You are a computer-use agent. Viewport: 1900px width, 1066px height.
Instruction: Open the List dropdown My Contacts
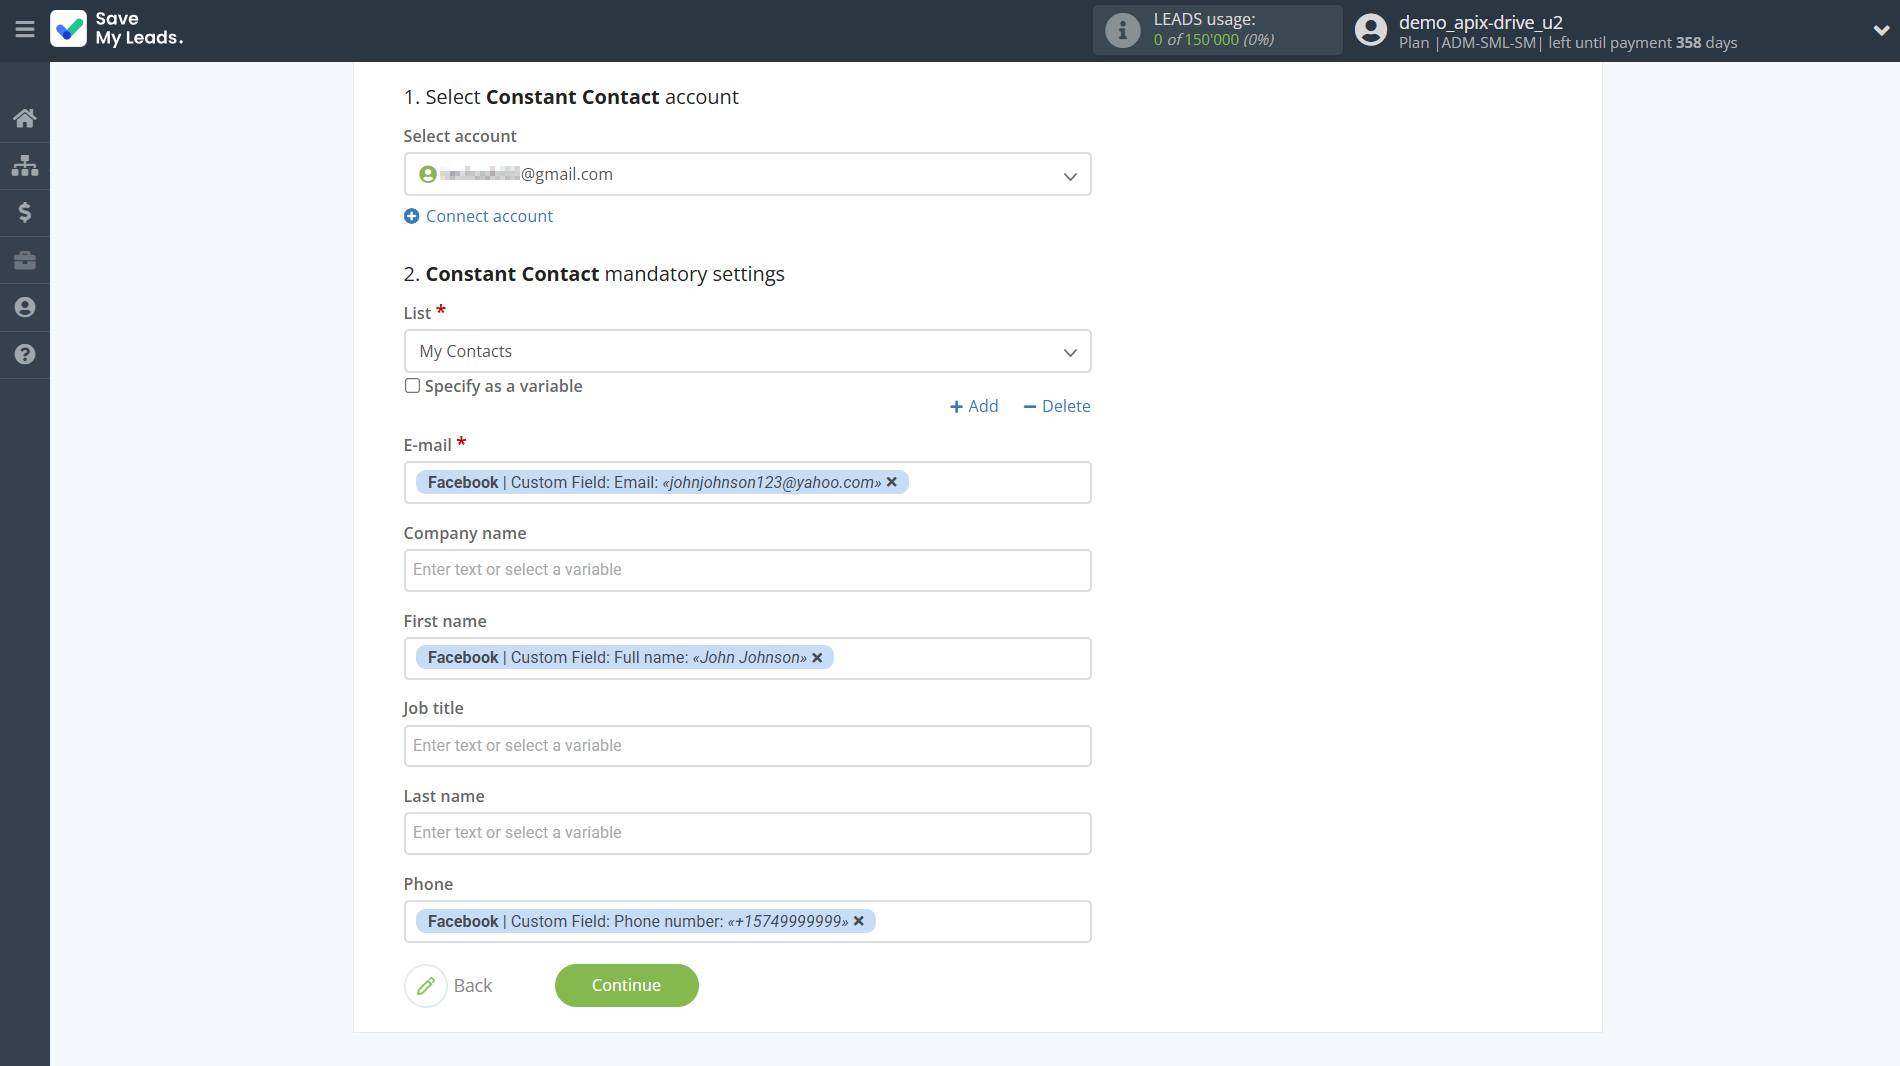747,352
